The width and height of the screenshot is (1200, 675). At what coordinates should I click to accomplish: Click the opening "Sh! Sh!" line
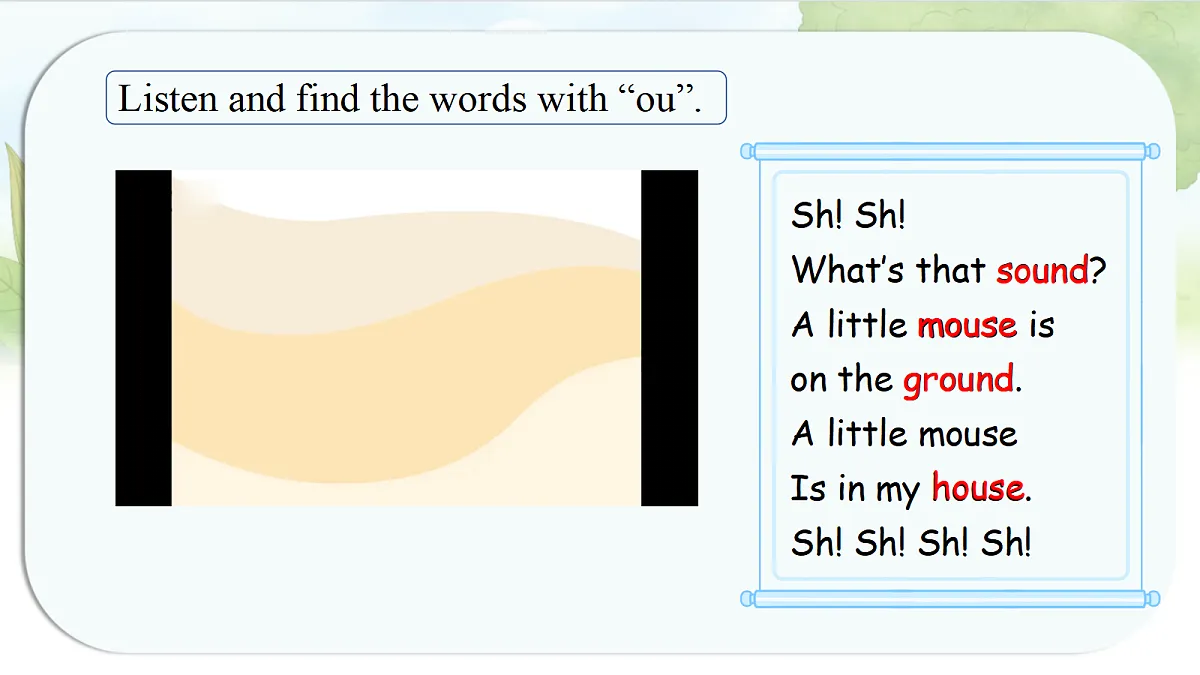848,216
